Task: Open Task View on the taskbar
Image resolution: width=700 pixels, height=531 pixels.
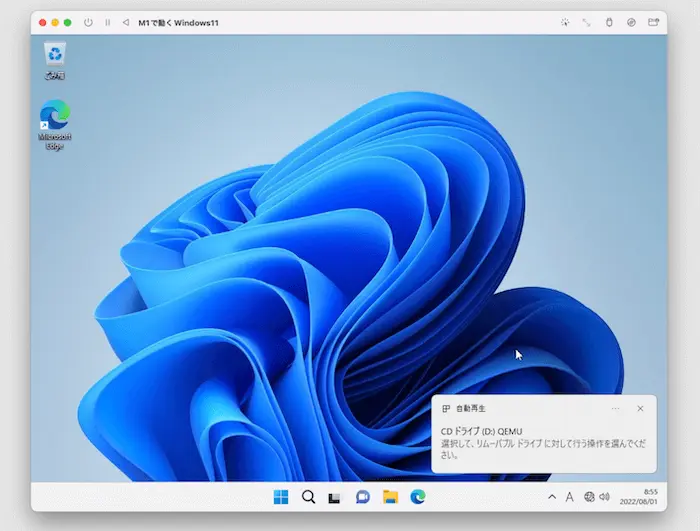Action: pos(334,498)
